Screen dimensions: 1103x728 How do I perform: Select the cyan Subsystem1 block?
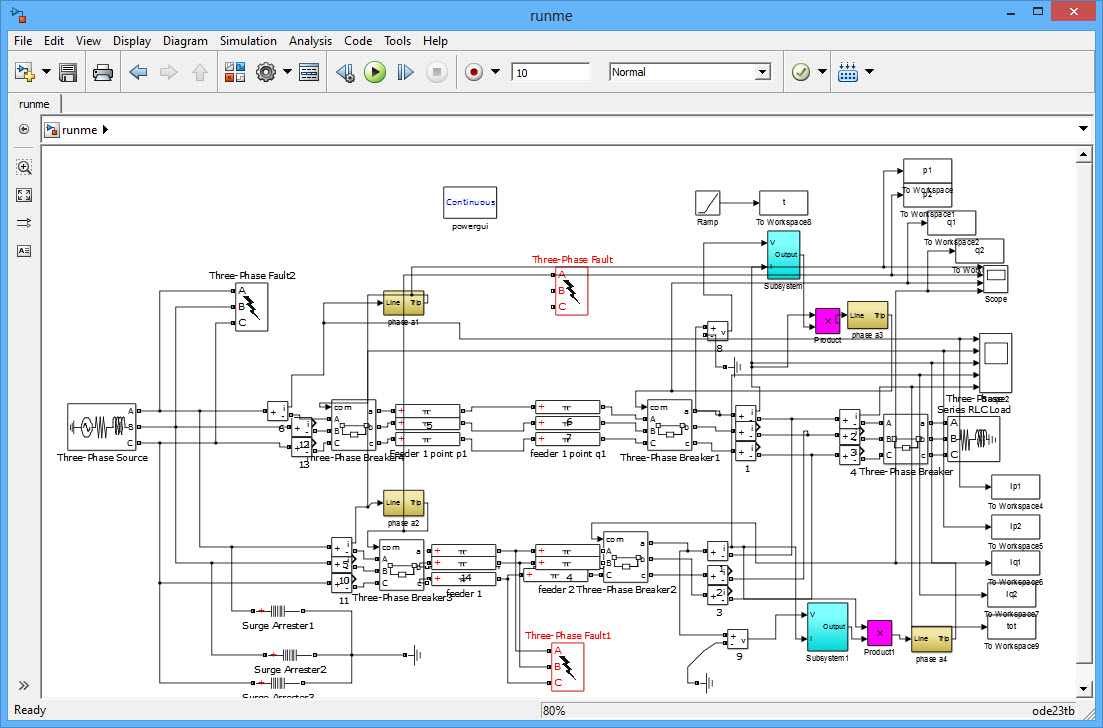[828, 627]
